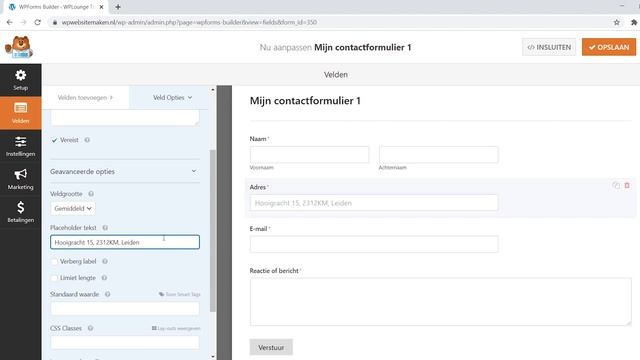Select the Voornaam field in preview

(309, 155)
